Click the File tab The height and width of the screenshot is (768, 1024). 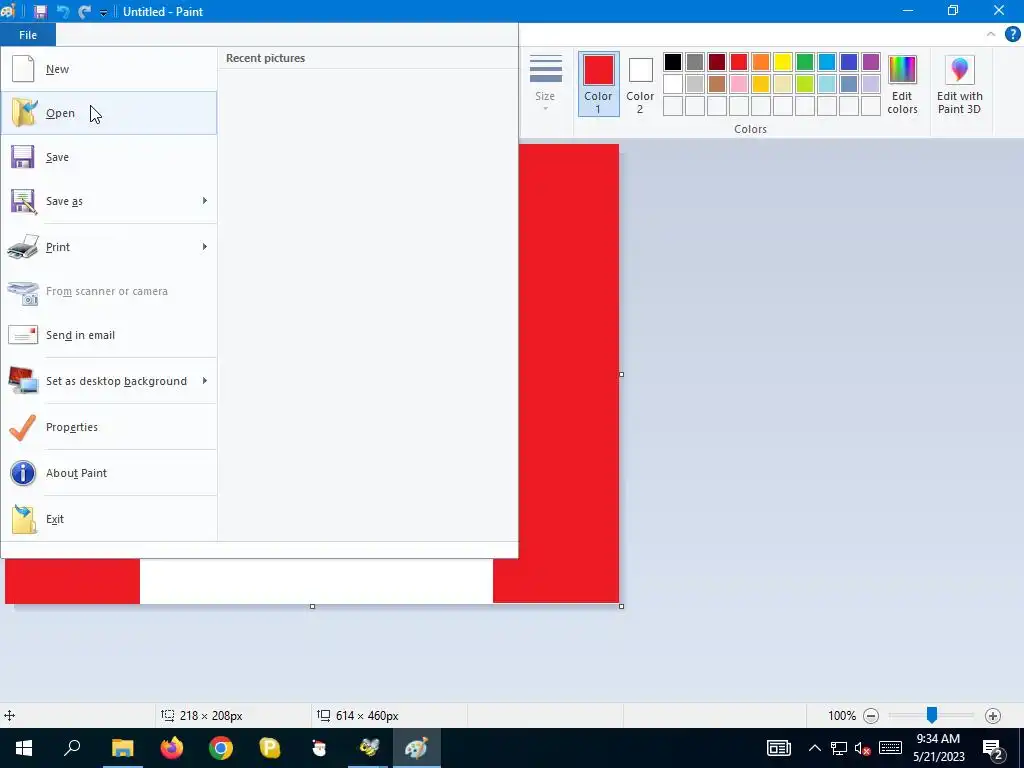click(28, 35)
